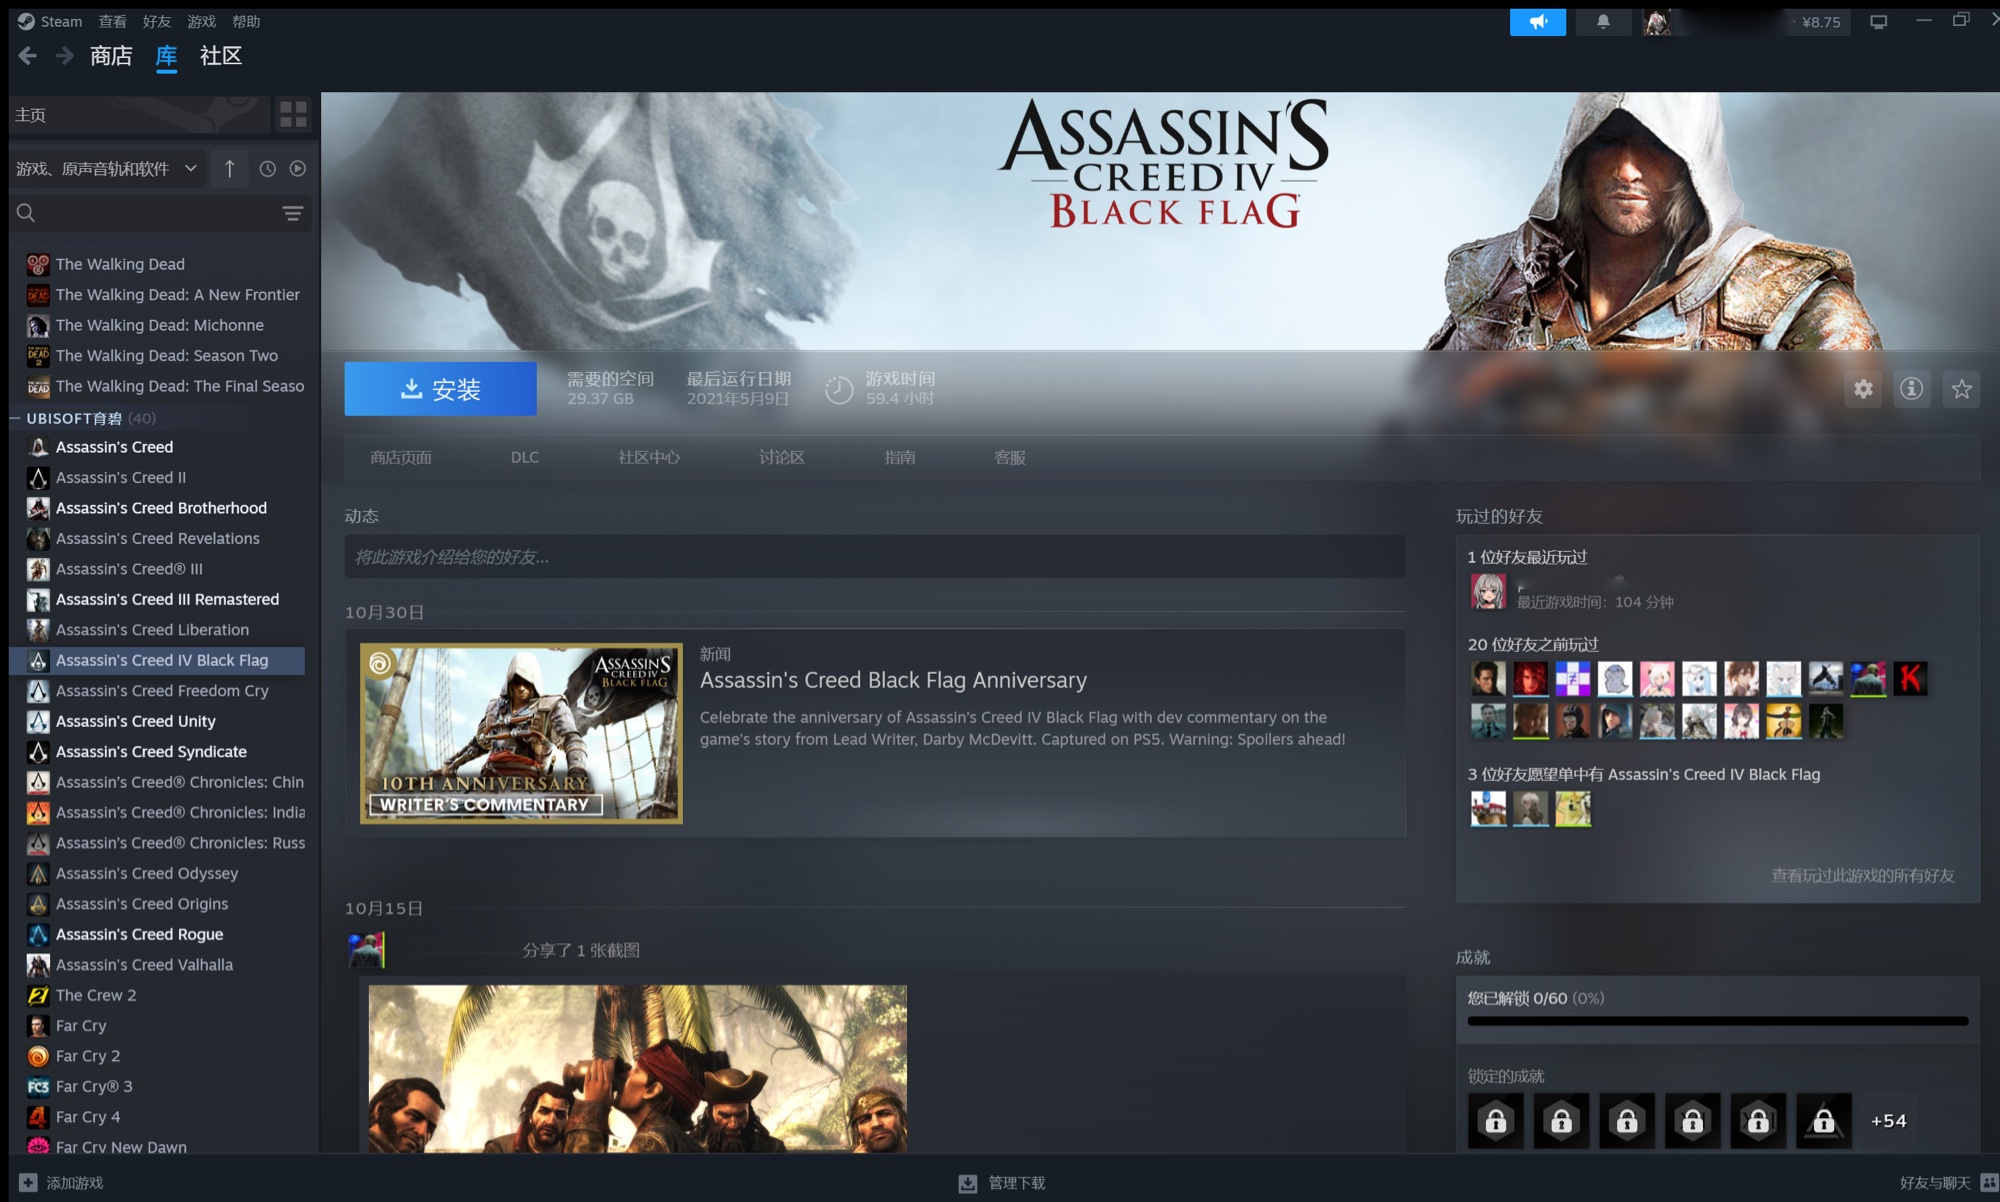Viewport: 2000px width, 1202px height.
Task: Open 客服 support link
Action: click(x=1010, y=457)
